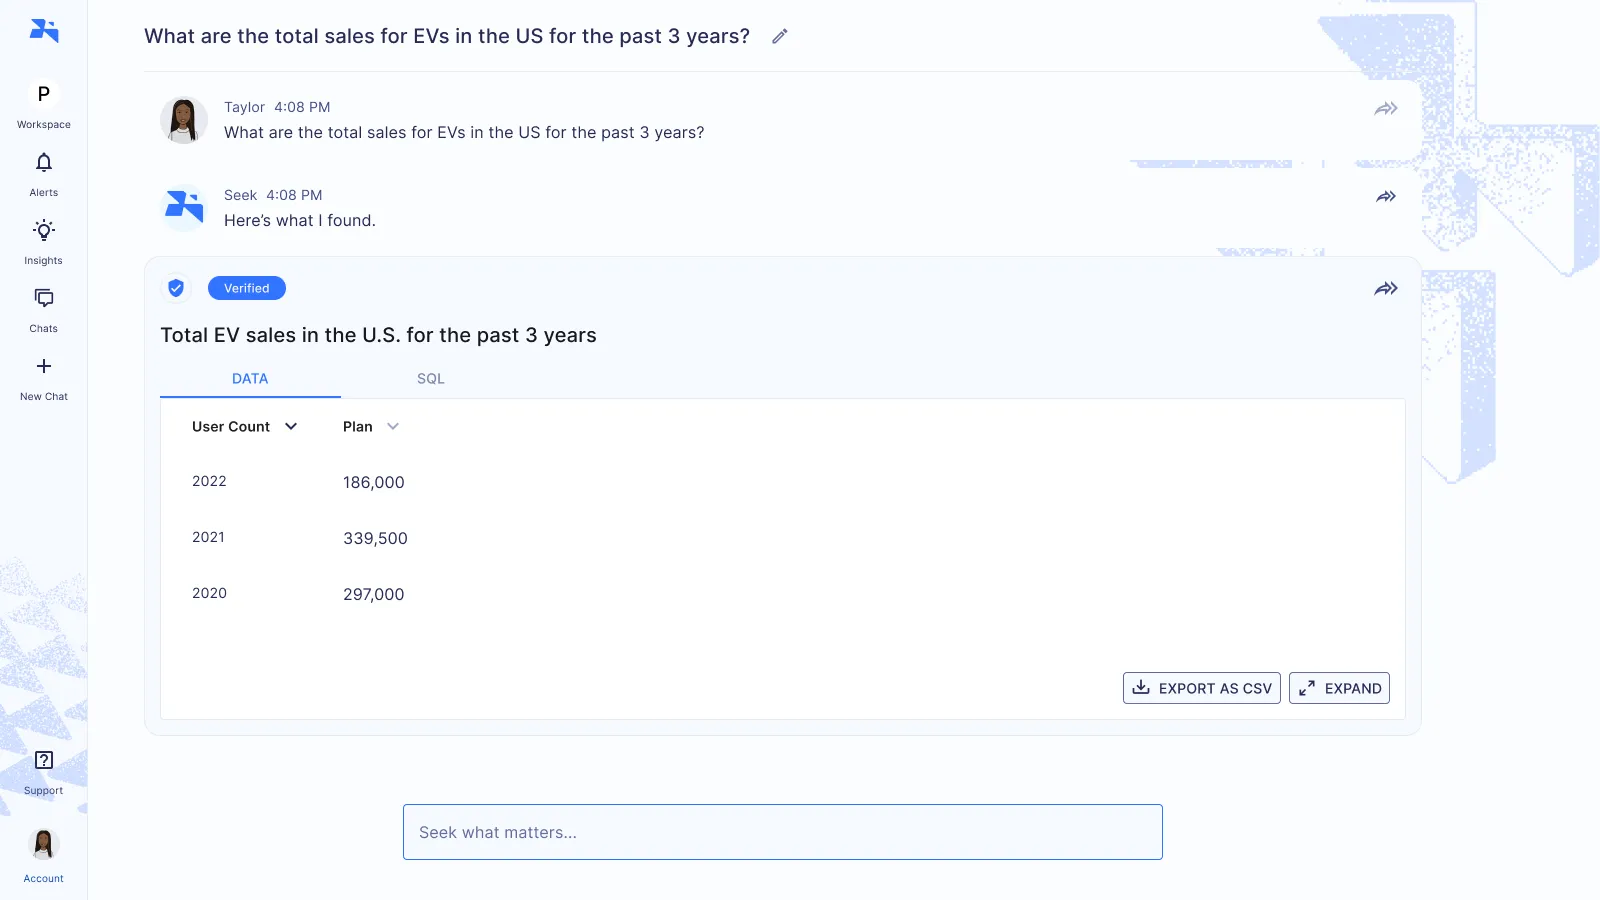The width and height of the screenshot is (1600, 900).
Task: Open the Alerts bell icon
Action: pyautogui.click(x=44, y=163)
